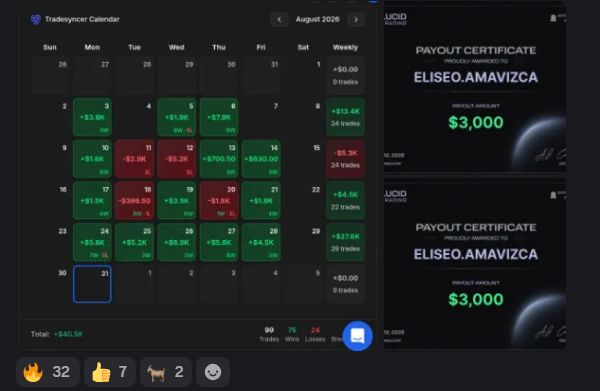This screenshot has width=600, height=391.
Task: Select empty August 4 calendar cell
Action: 134,117
